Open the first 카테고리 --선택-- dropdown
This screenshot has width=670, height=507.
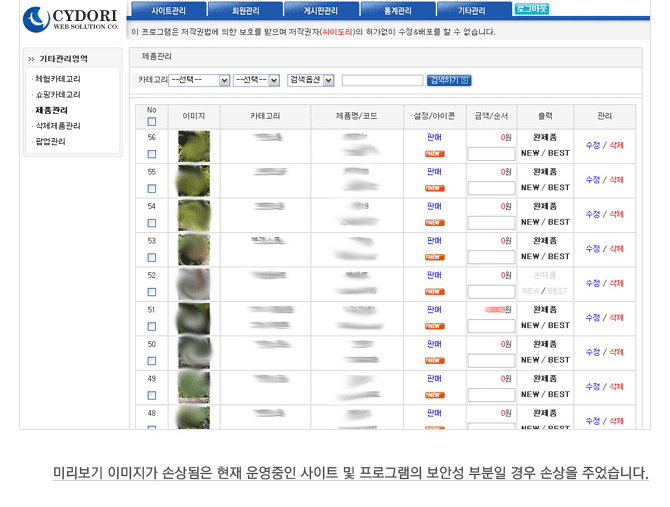[199, 80]
